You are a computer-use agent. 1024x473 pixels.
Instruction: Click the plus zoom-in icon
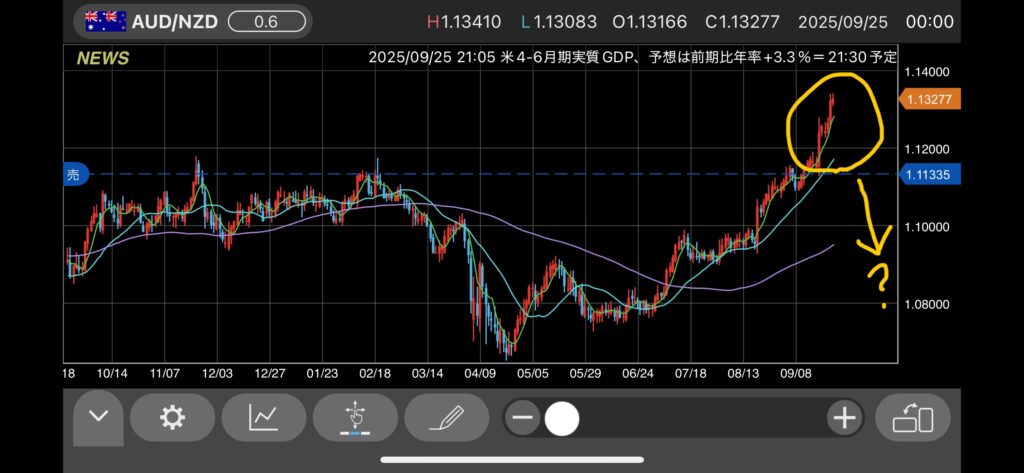click(x=844, y=418)
